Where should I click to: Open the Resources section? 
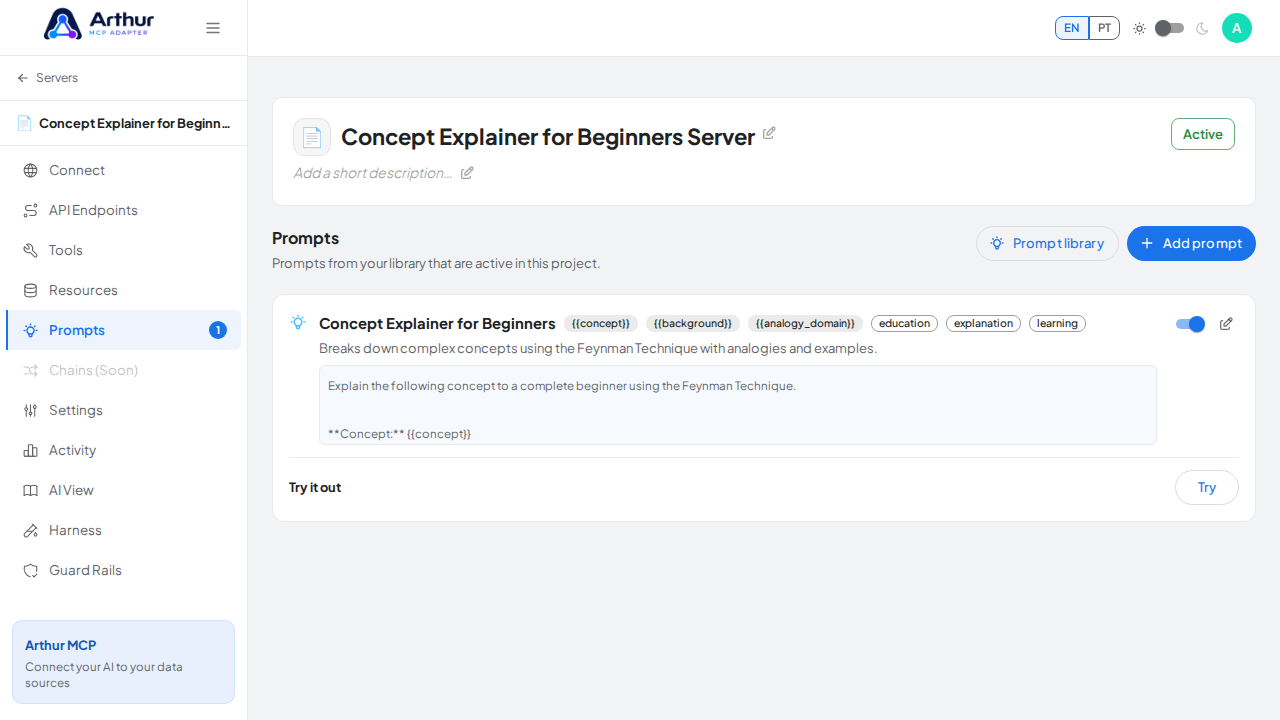[123, 290]
